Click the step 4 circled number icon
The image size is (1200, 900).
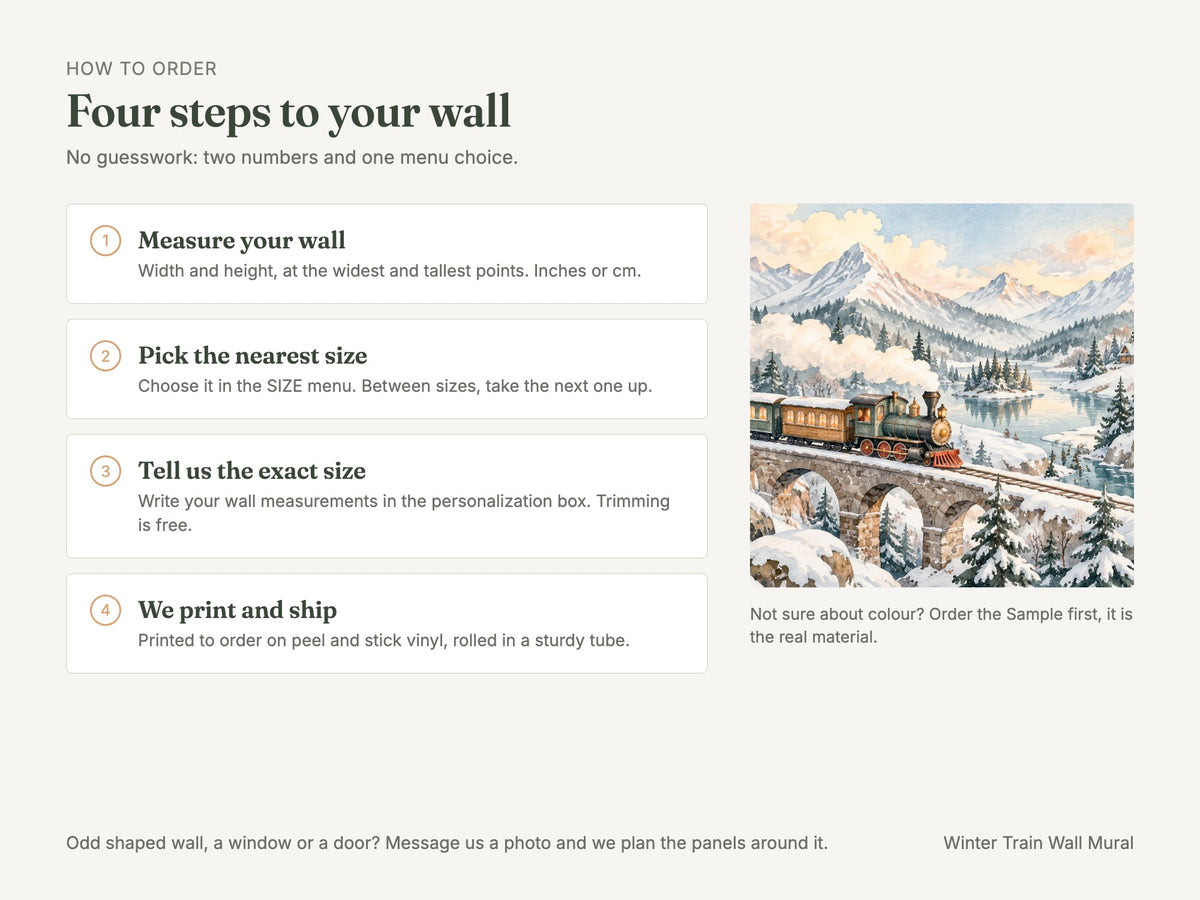(105, 610)
